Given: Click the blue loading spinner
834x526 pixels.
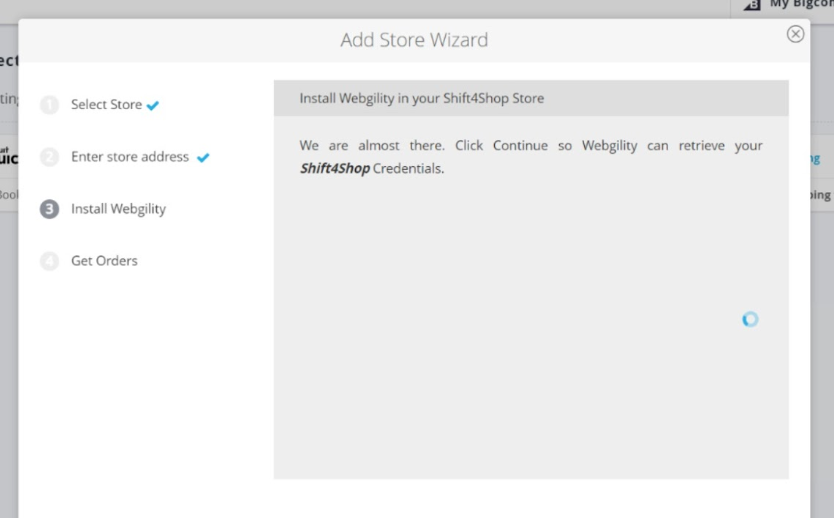Looking at the screenshot, I should [750, 319].
